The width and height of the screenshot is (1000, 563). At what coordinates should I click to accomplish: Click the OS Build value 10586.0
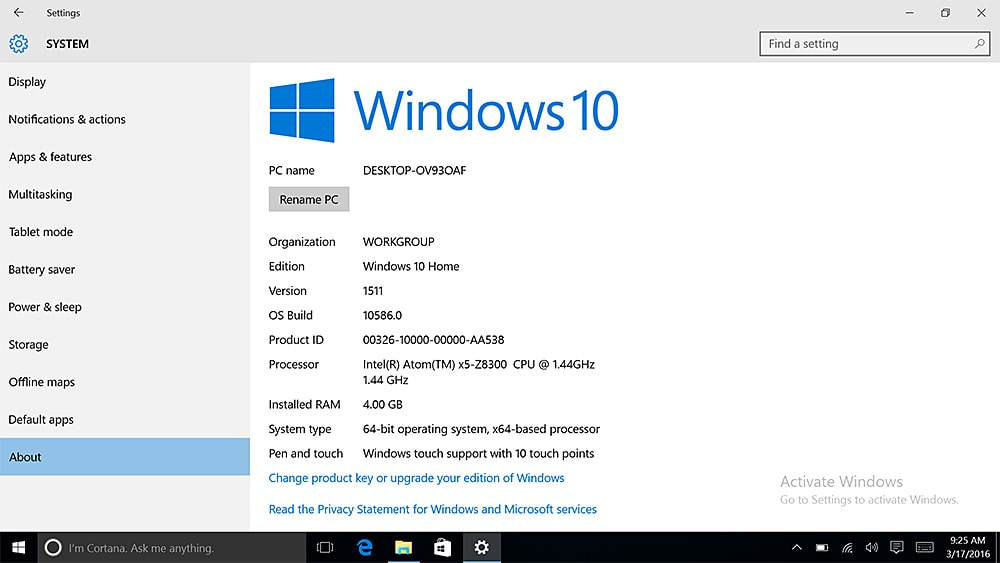point(382,316)
